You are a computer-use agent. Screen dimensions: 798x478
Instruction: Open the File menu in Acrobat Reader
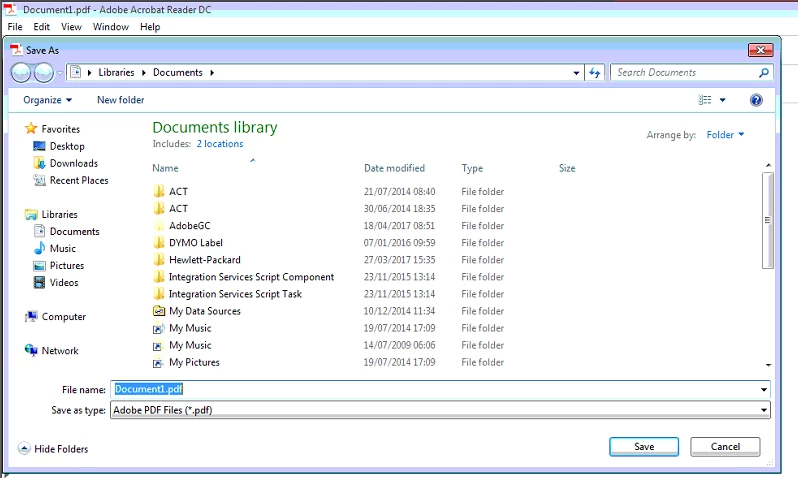[15, 26]
